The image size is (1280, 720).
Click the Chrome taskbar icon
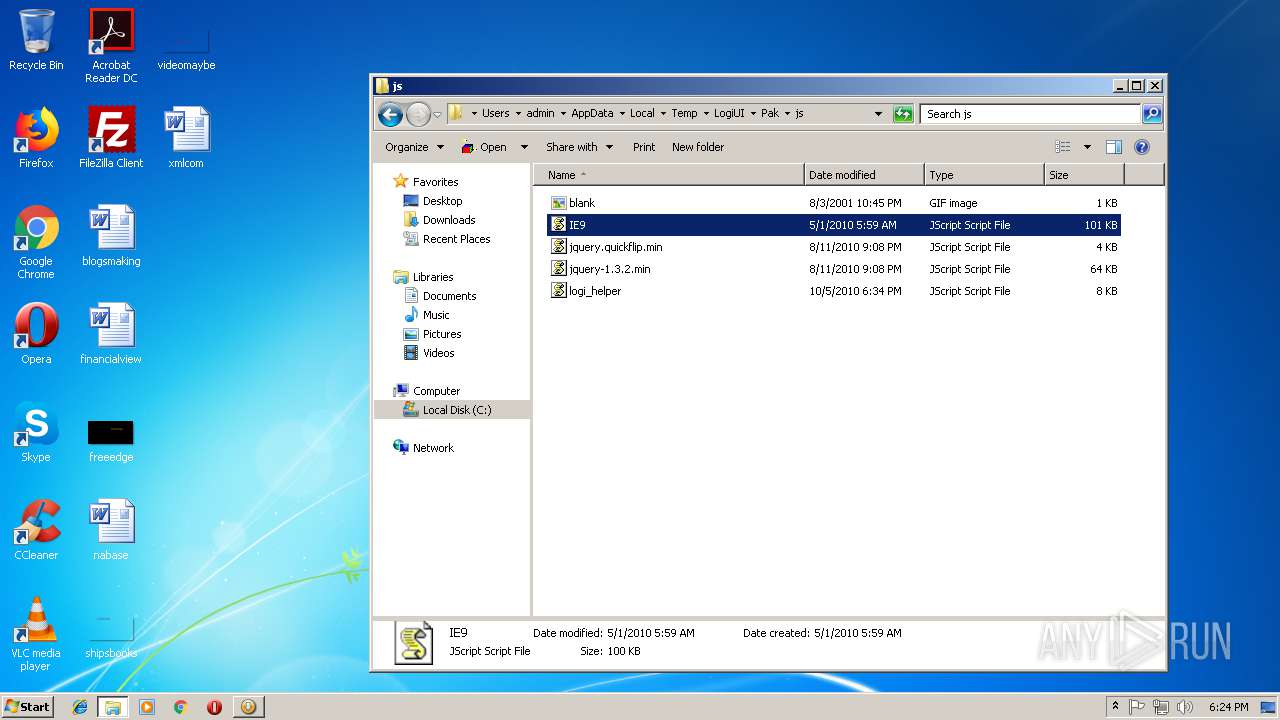[181, 707]
